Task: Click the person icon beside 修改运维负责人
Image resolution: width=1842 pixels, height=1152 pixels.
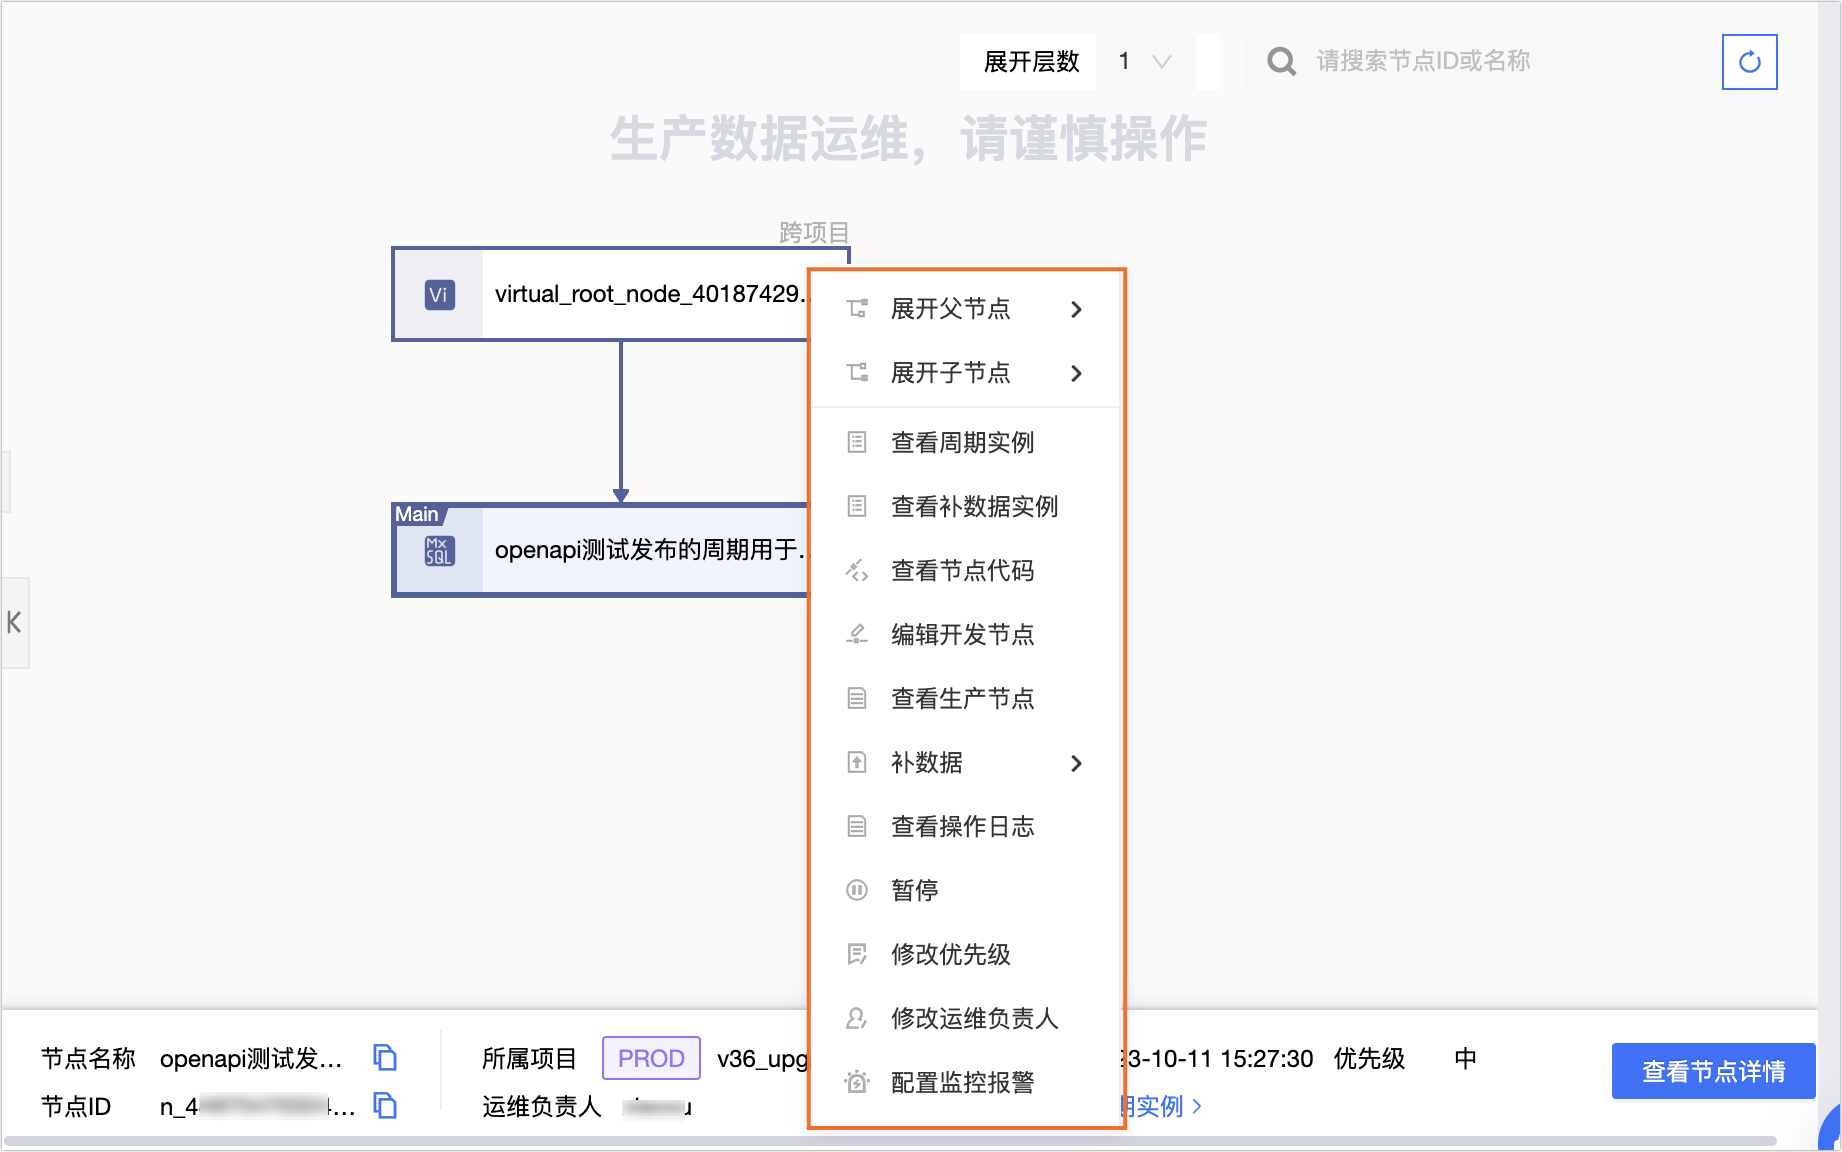Action: click(857, 1018)
